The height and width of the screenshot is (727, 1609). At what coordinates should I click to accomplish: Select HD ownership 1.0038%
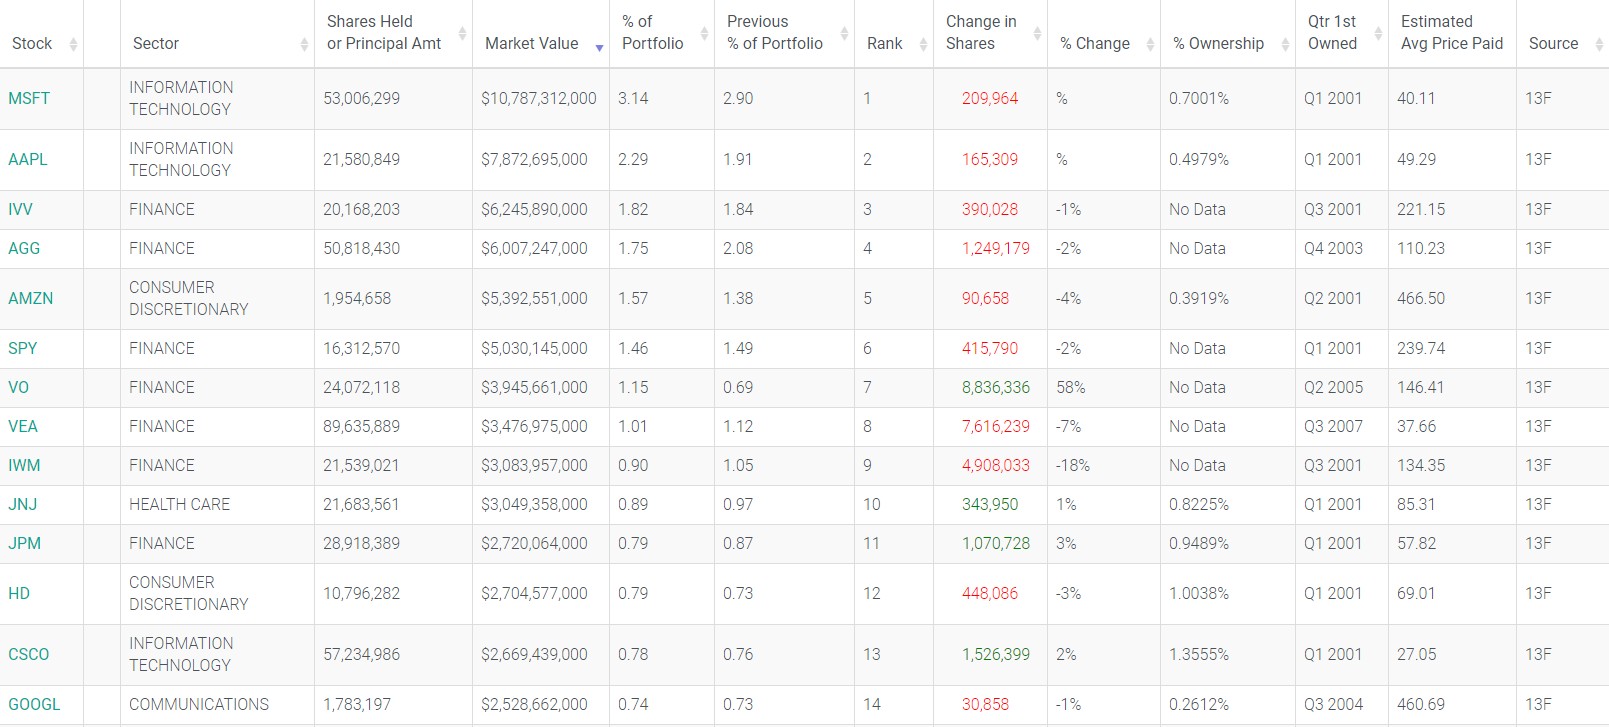click(x=1199, y=594)
